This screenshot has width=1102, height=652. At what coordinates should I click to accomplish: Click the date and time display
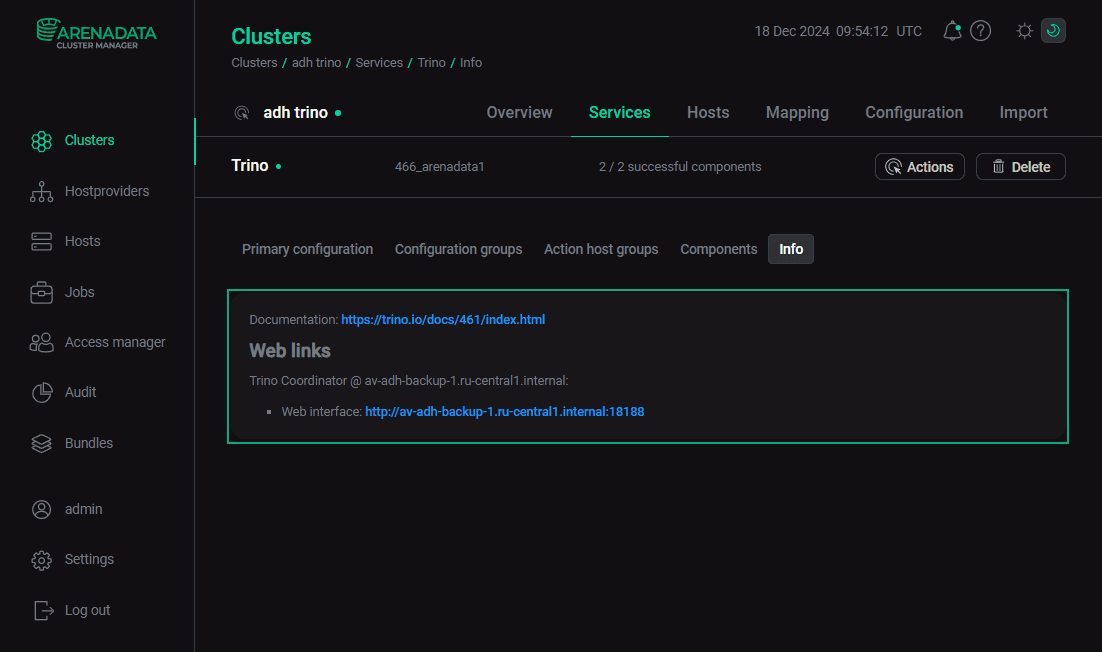pos(838,32)
